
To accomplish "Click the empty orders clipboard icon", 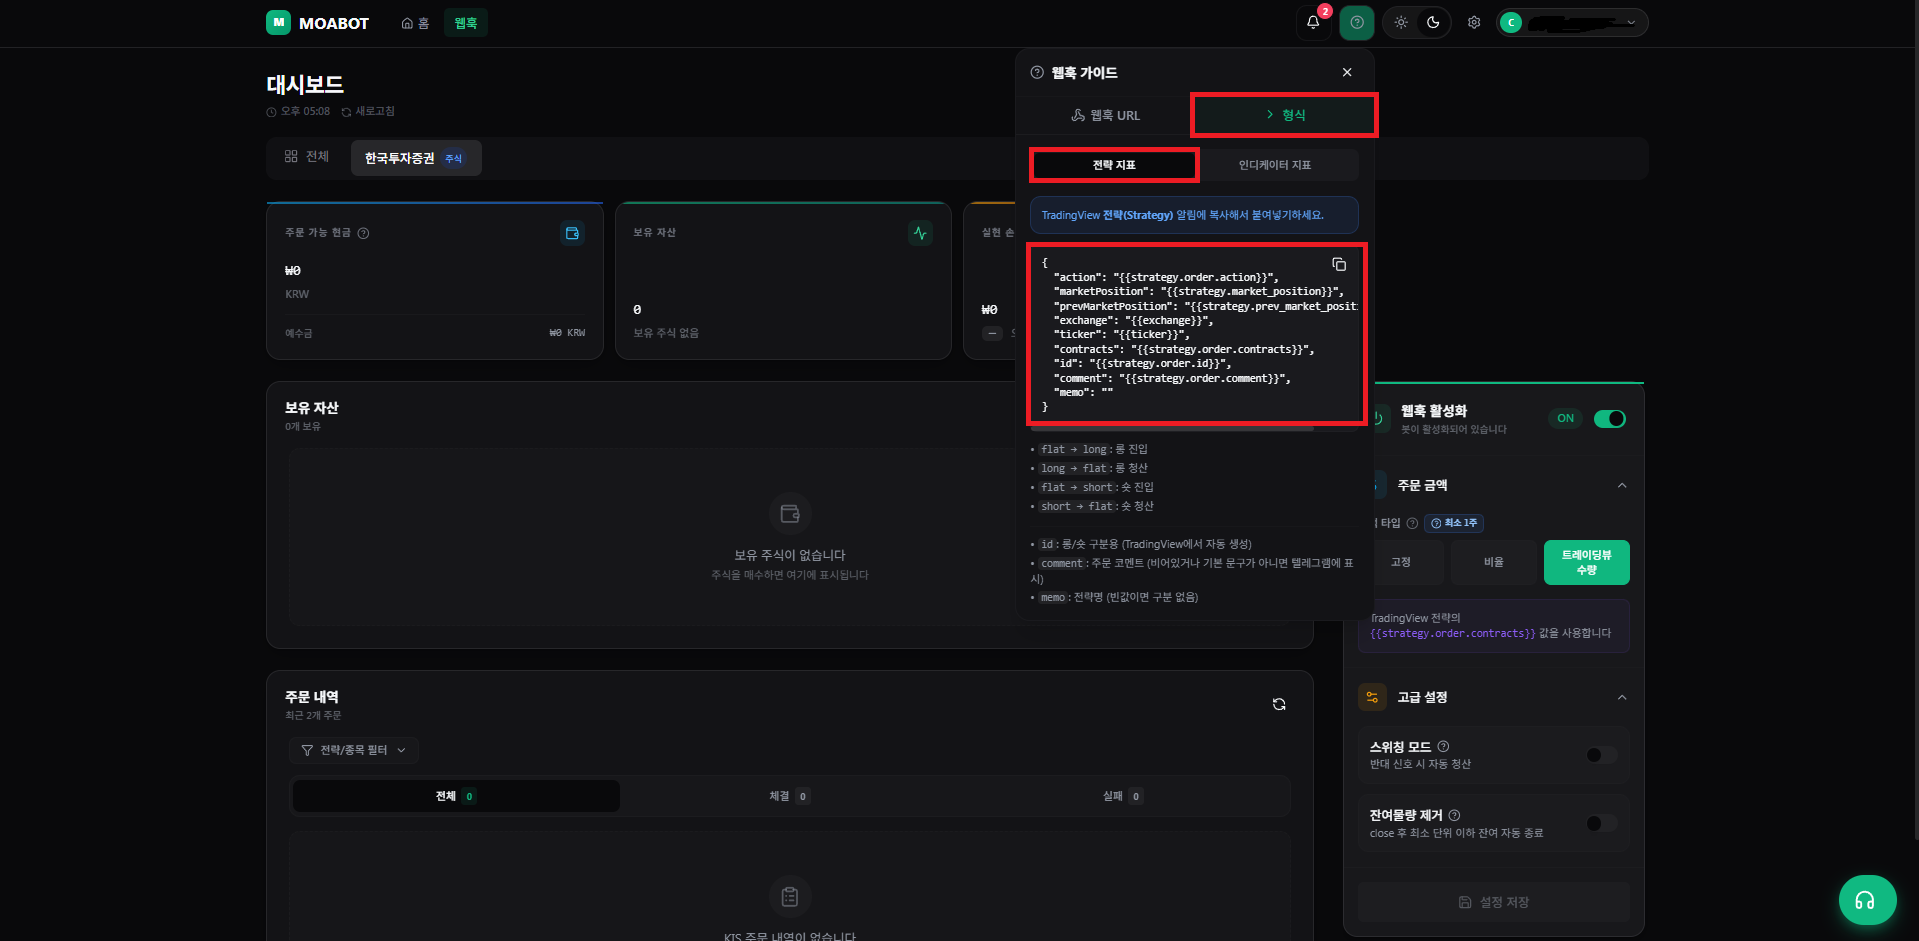I will (790, 897).
